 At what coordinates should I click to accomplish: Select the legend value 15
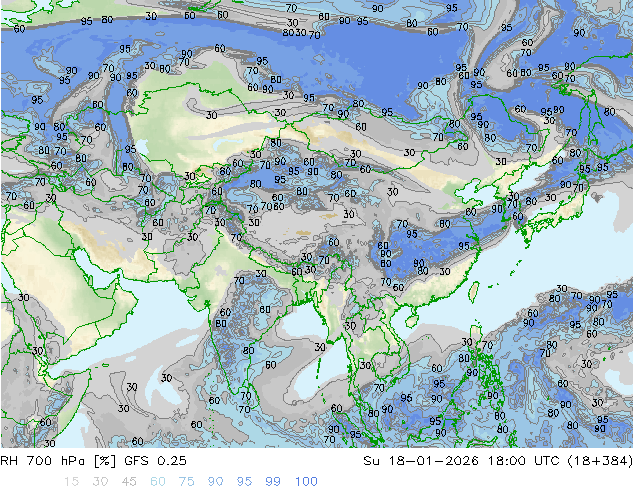tap(72, 481)
